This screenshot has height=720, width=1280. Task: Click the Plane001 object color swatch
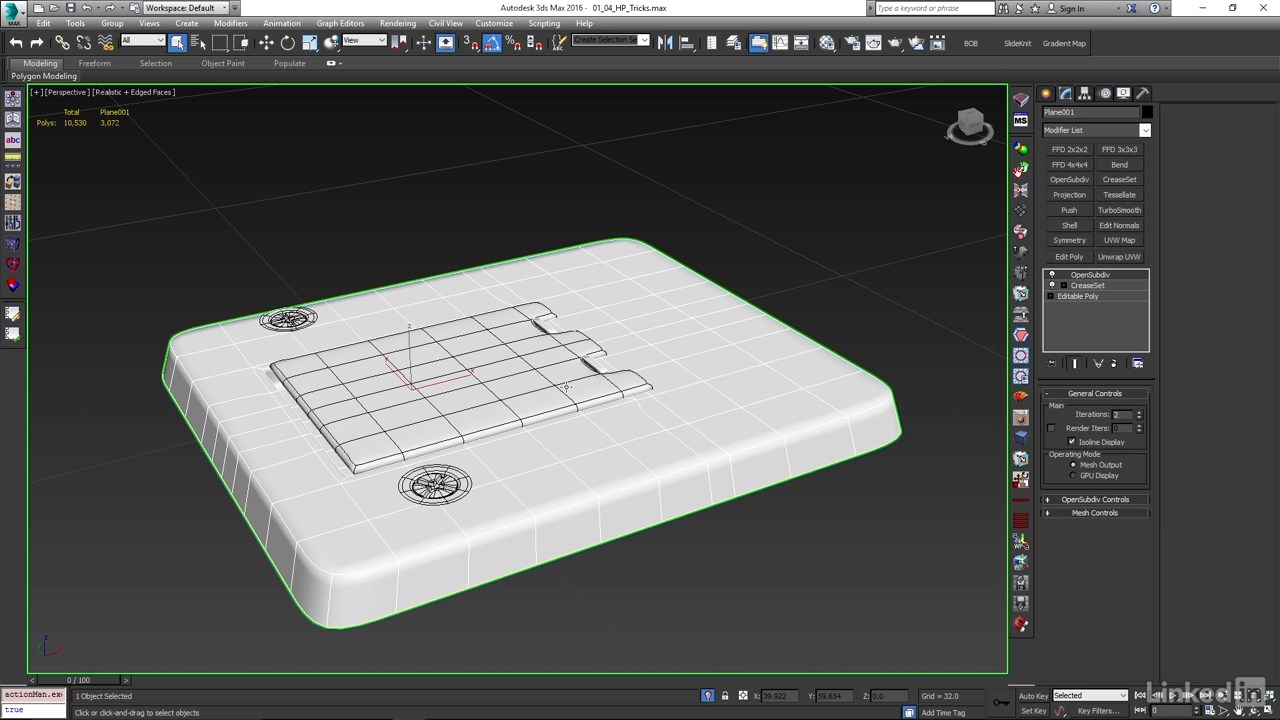tap(1147, 112)
